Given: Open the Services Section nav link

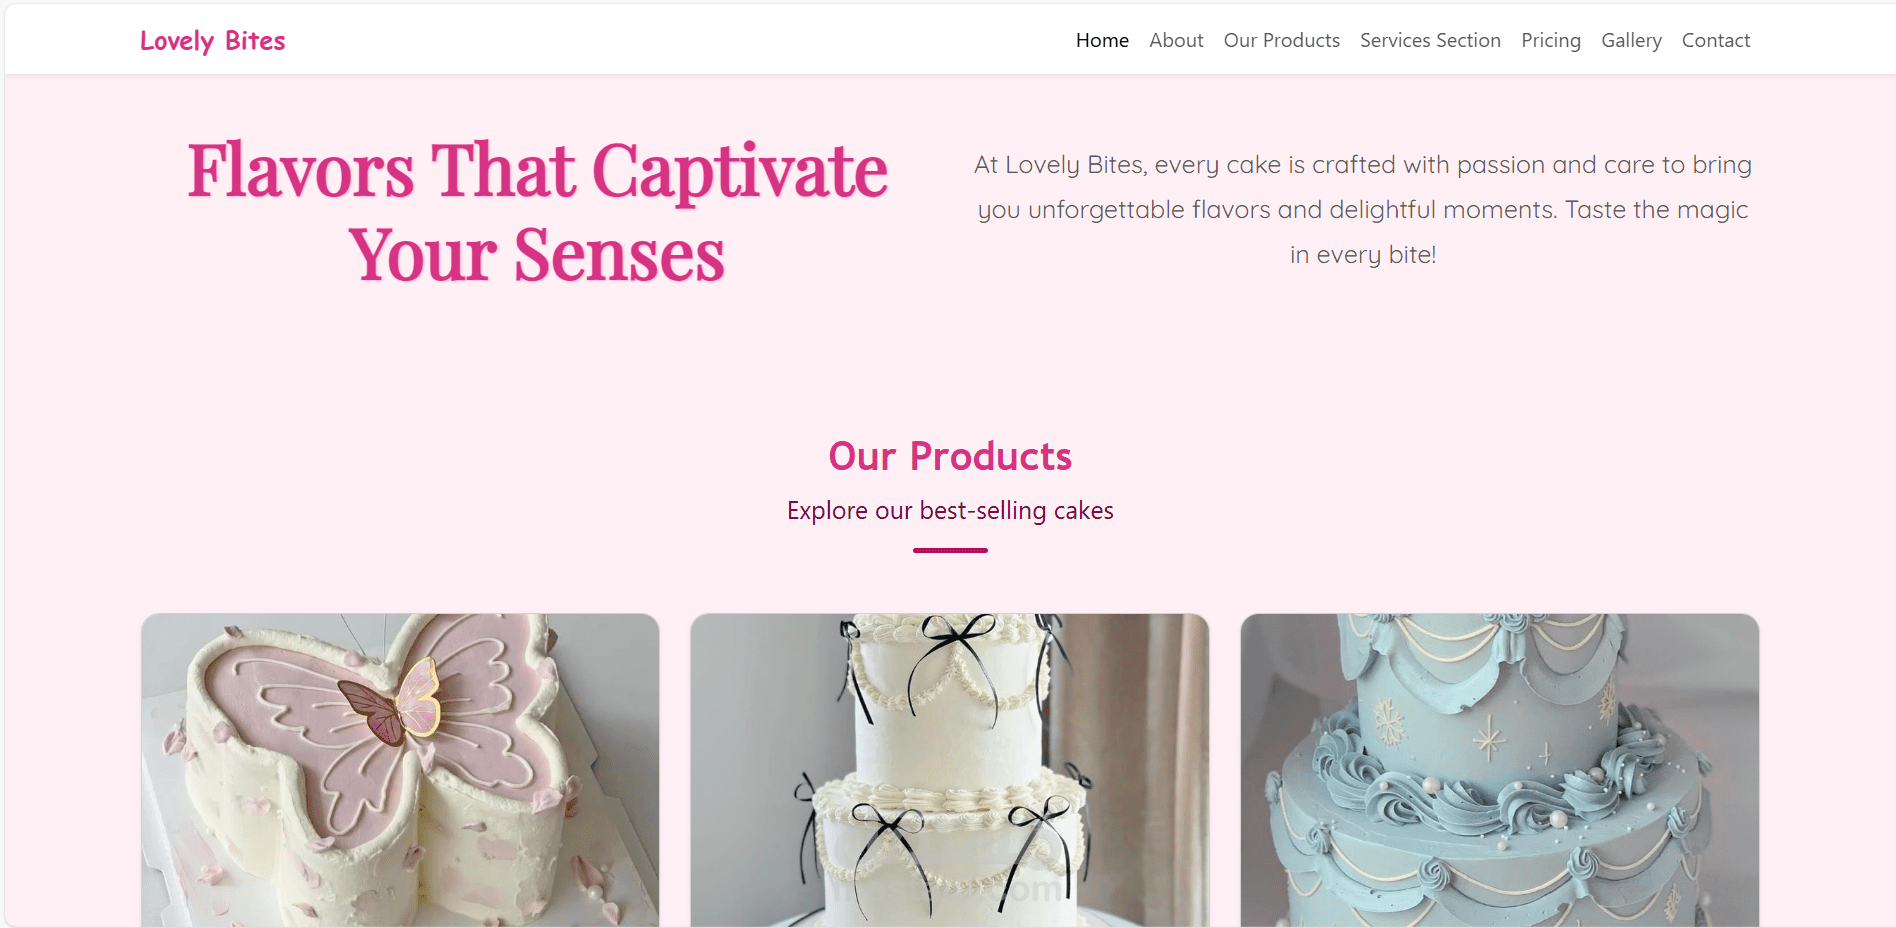Looking at the screenshot, I should 1430,40.
